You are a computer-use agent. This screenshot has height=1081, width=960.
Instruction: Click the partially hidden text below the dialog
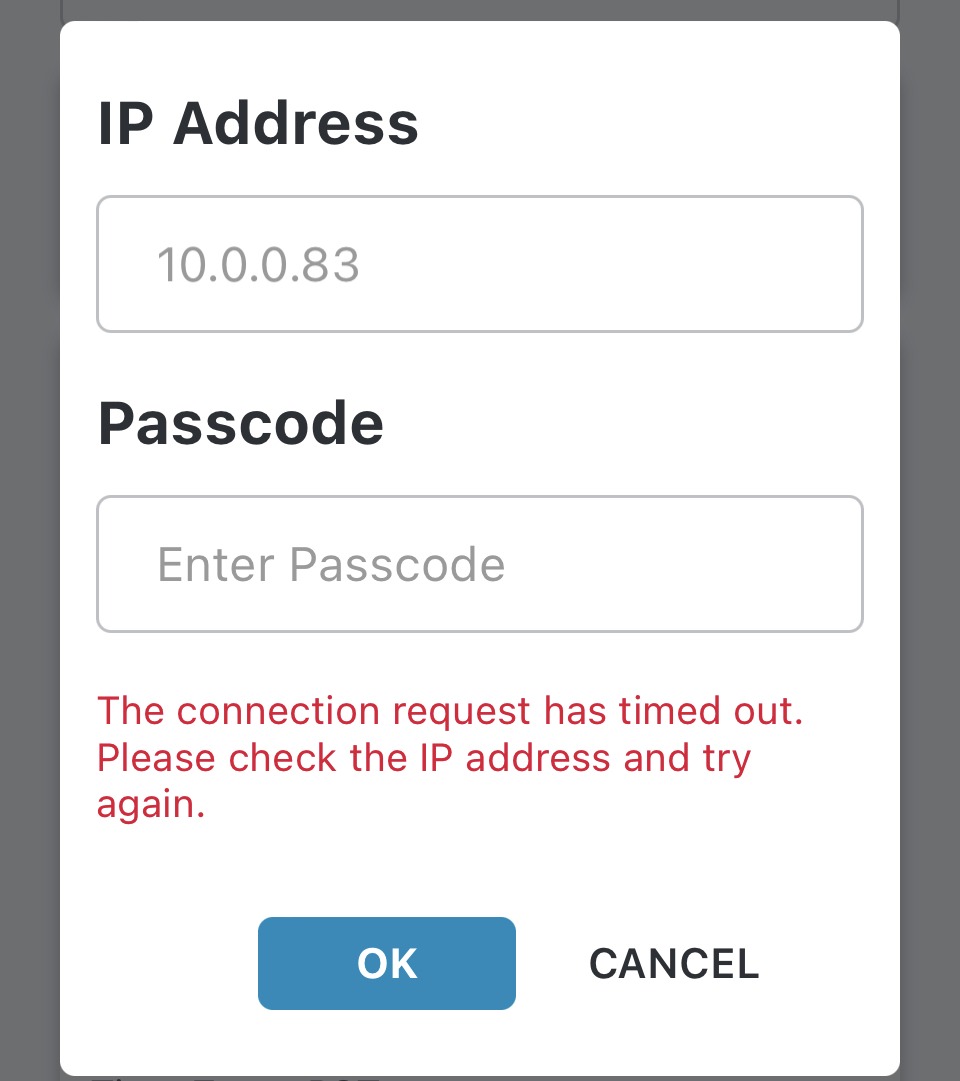(234, 1077)
